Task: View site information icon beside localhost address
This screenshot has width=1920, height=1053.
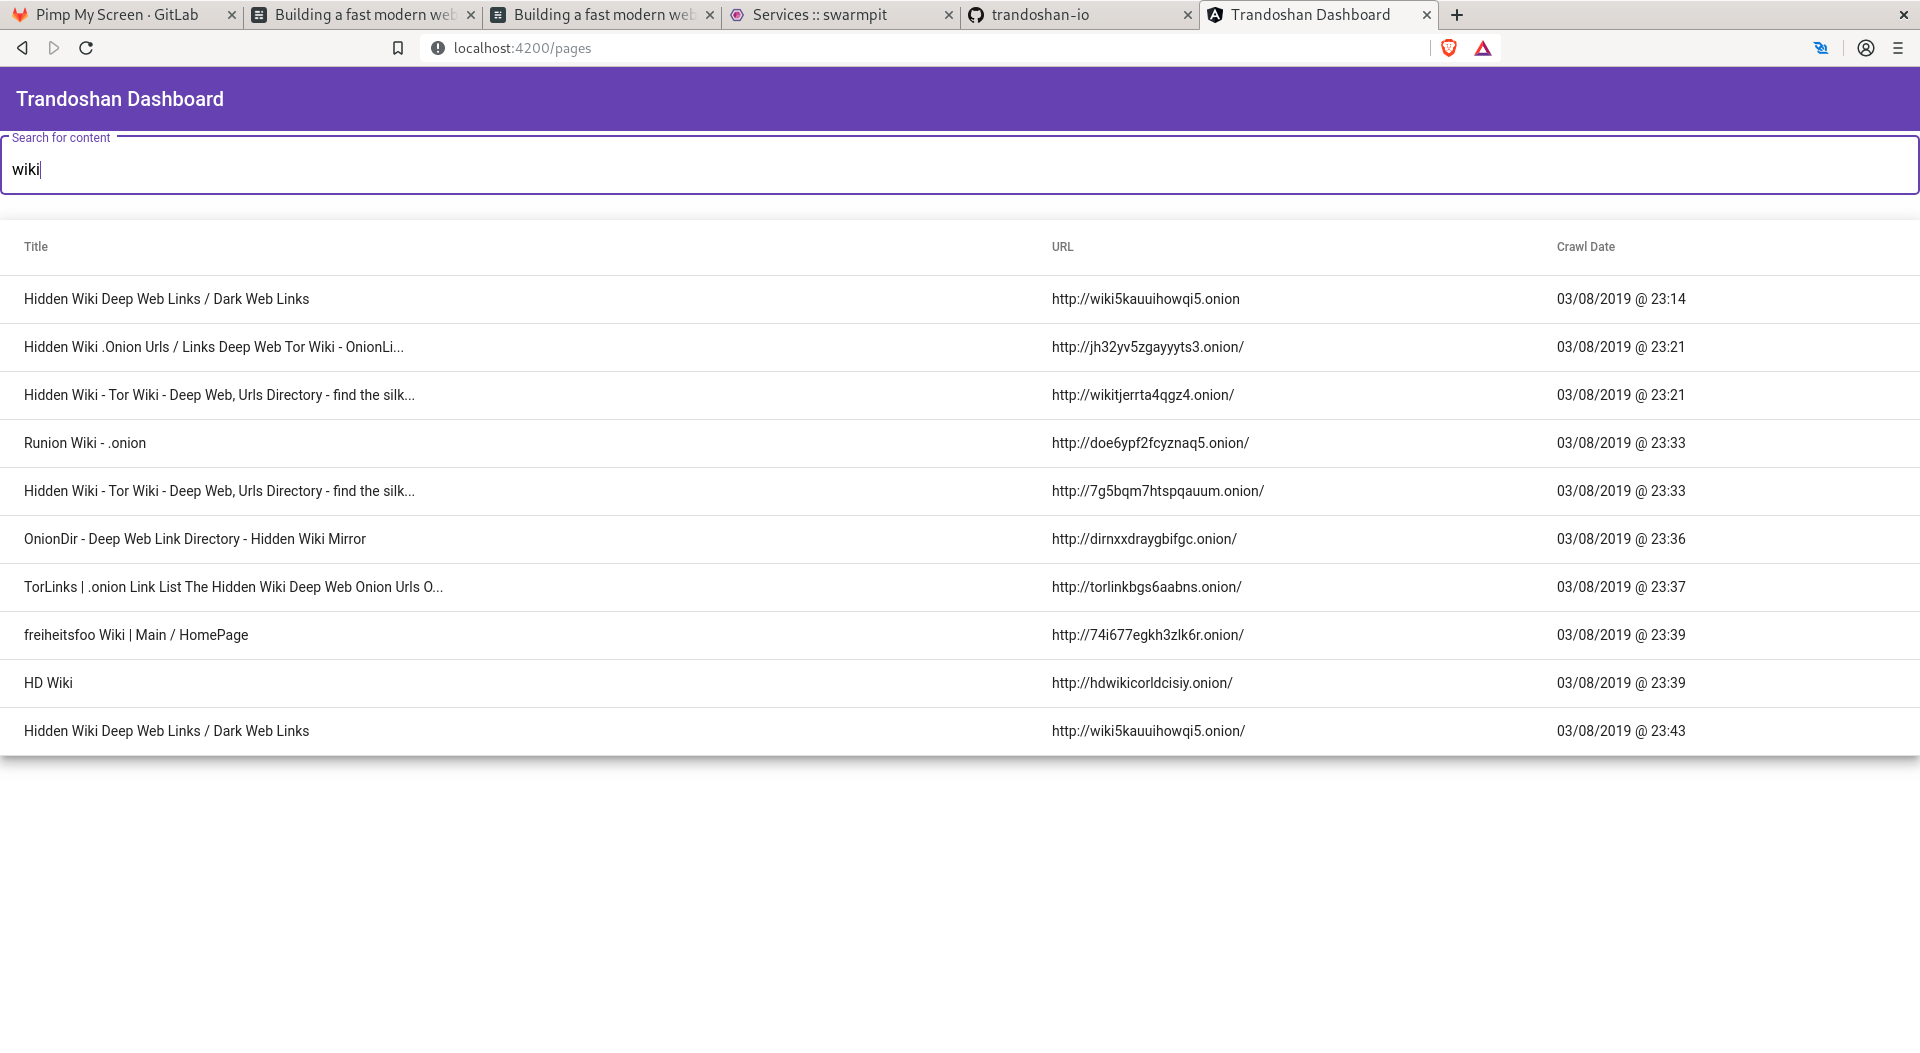Action: point(438,48)
